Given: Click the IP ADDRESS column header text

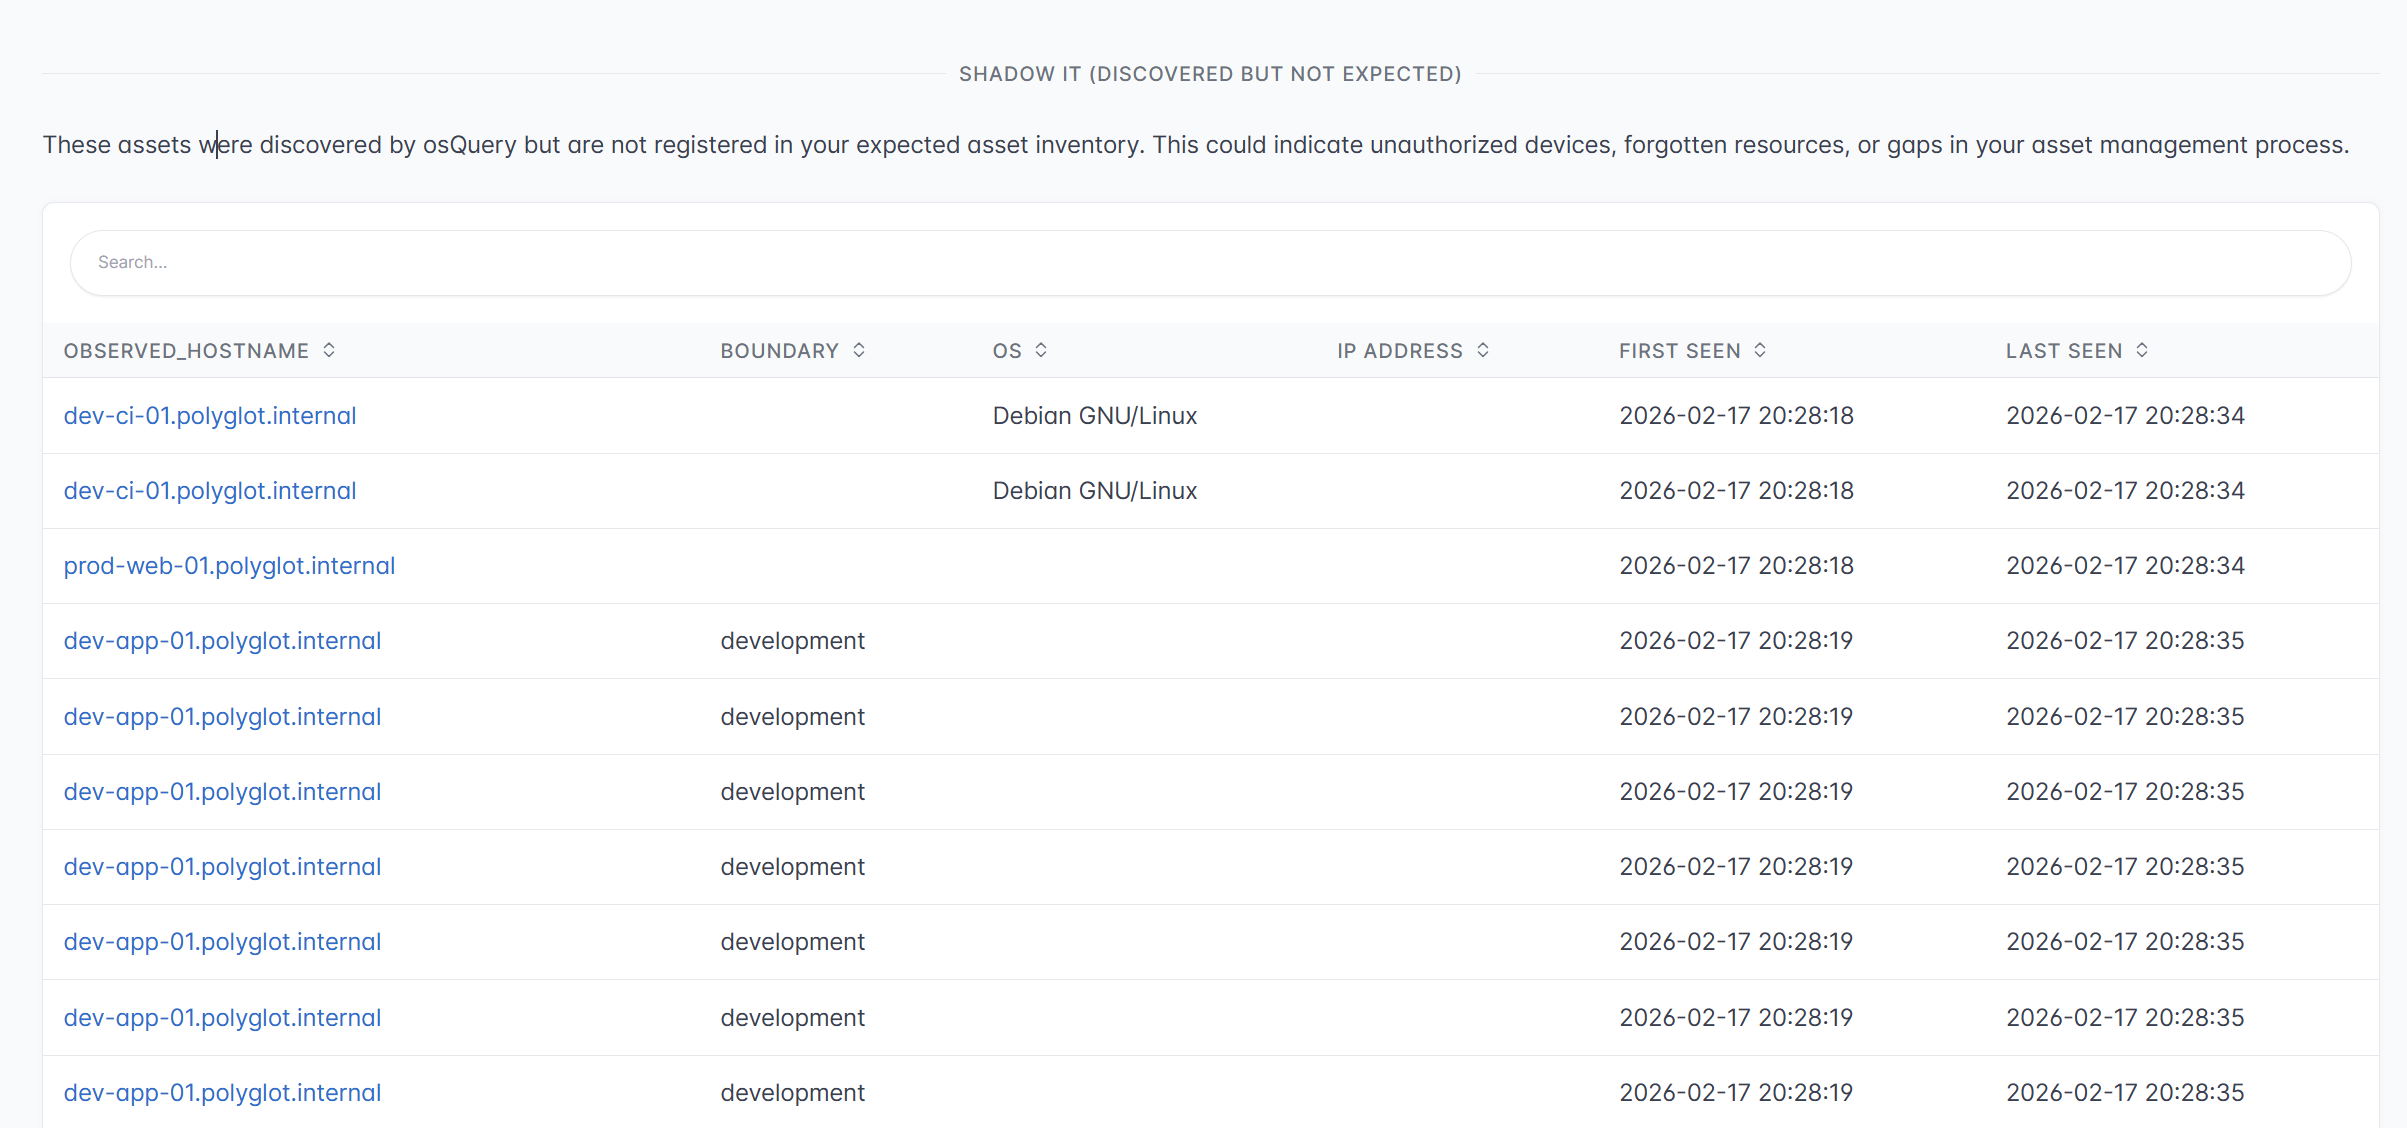Looking at the screenshot, I should click(1400, 351).
